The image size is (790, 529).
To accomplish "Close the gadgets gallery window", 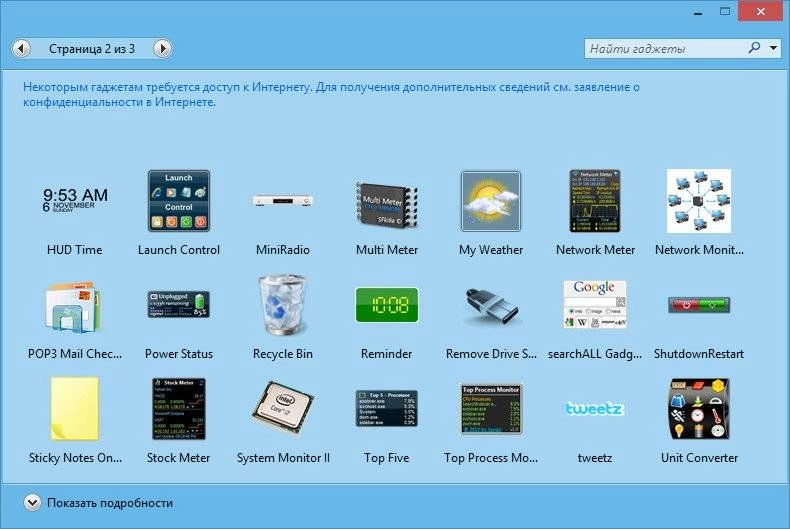I will coord(761,11).
